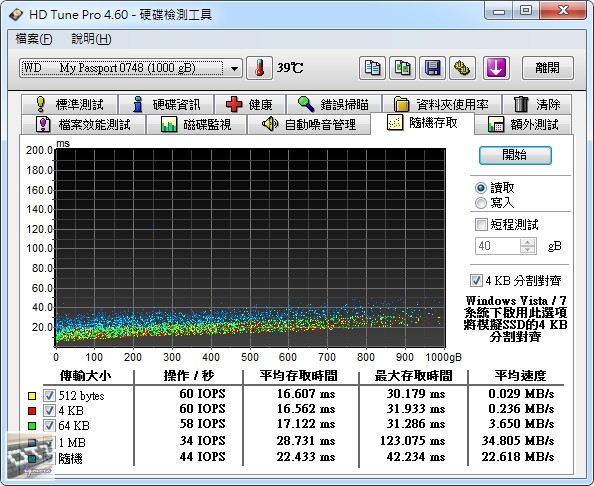The height and width of the screenshot is (486, 594).
Task: Toggle the 4 KB transfer size checkbox
Action: click(49, 410)
